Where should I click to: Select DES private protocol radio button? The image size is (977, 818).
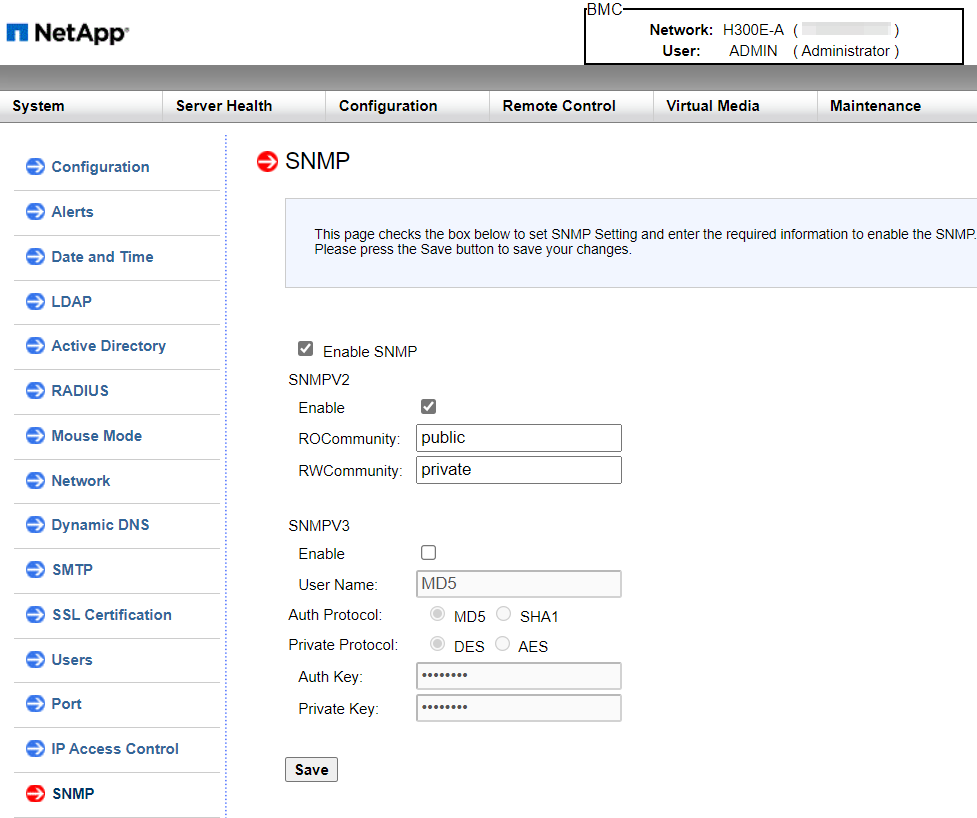pyautogui.click(x=437, y=644)
